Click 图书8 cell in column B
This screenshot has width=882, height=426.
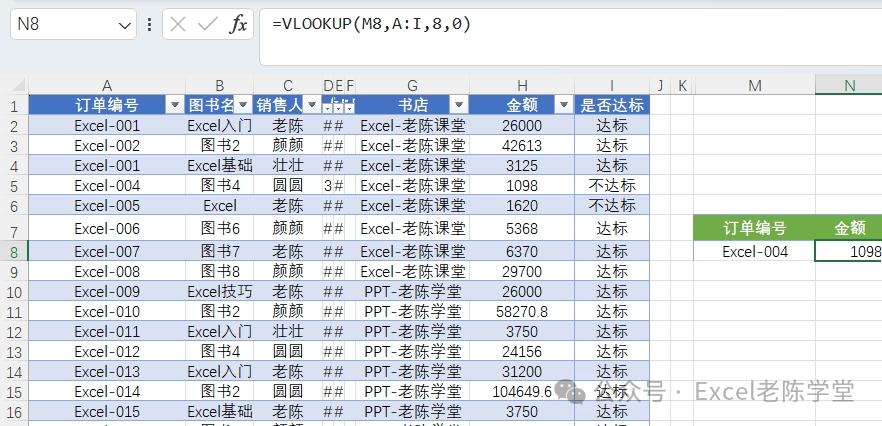pos(219,271)
